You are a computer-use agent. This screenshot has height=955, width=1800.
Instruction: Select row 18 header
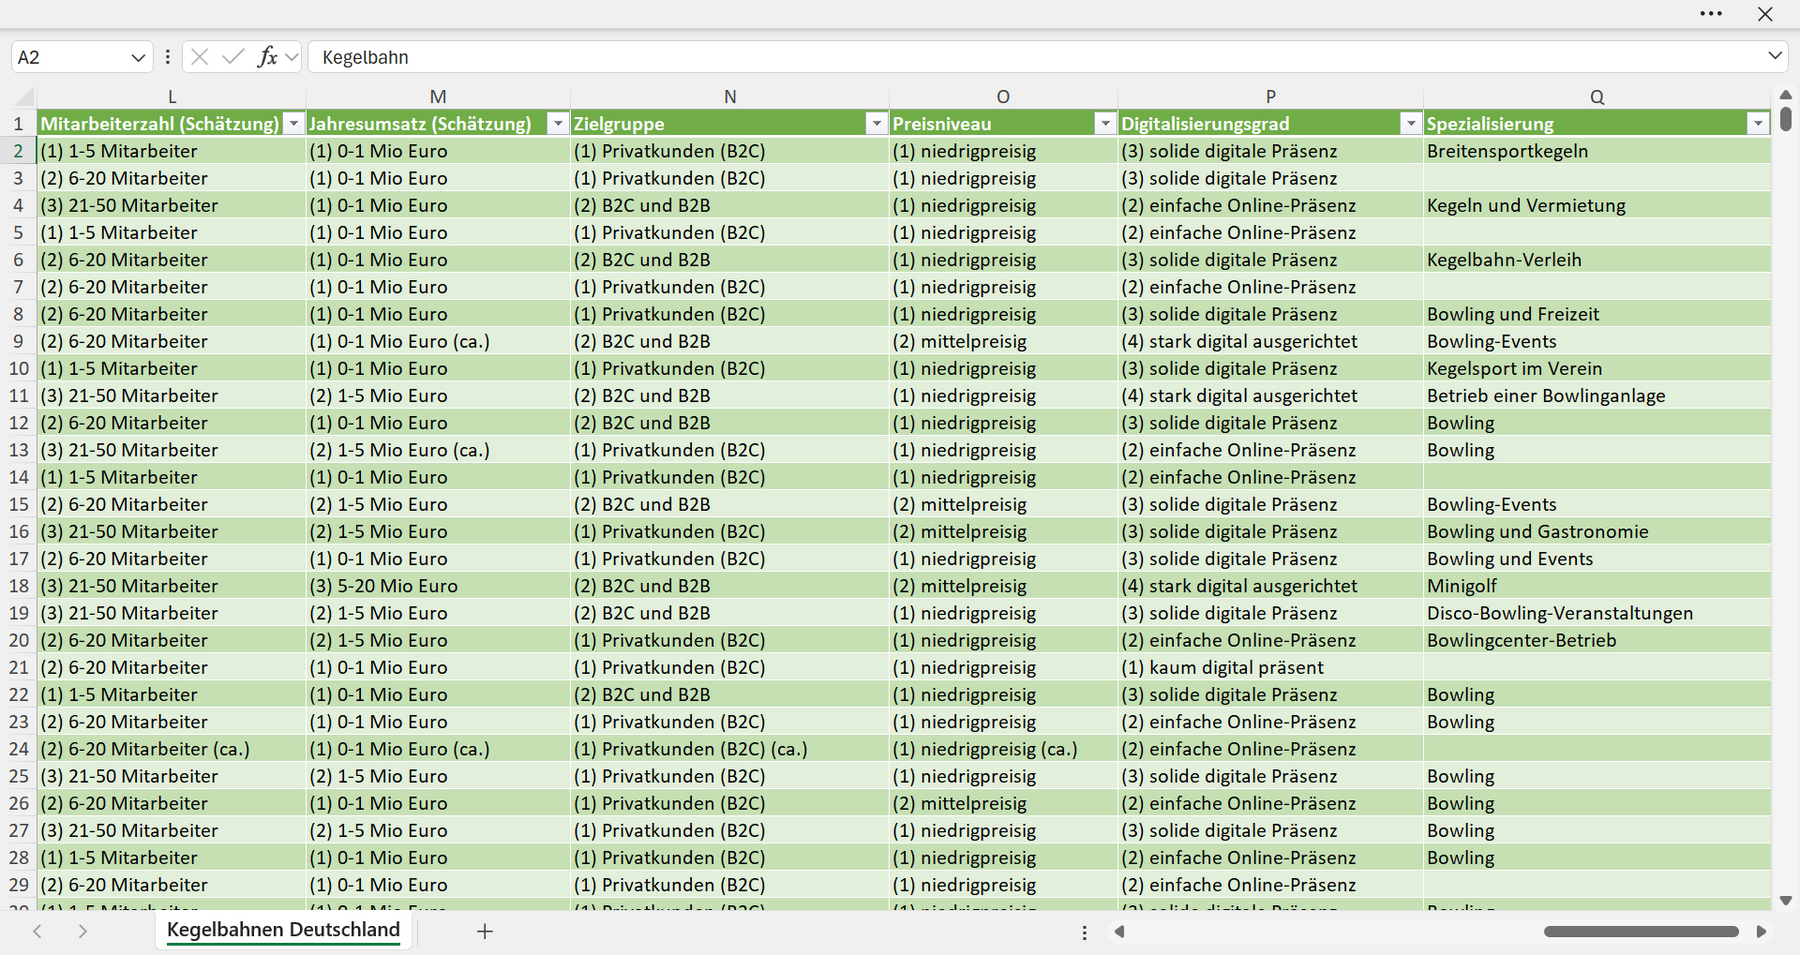coord(19,586)
